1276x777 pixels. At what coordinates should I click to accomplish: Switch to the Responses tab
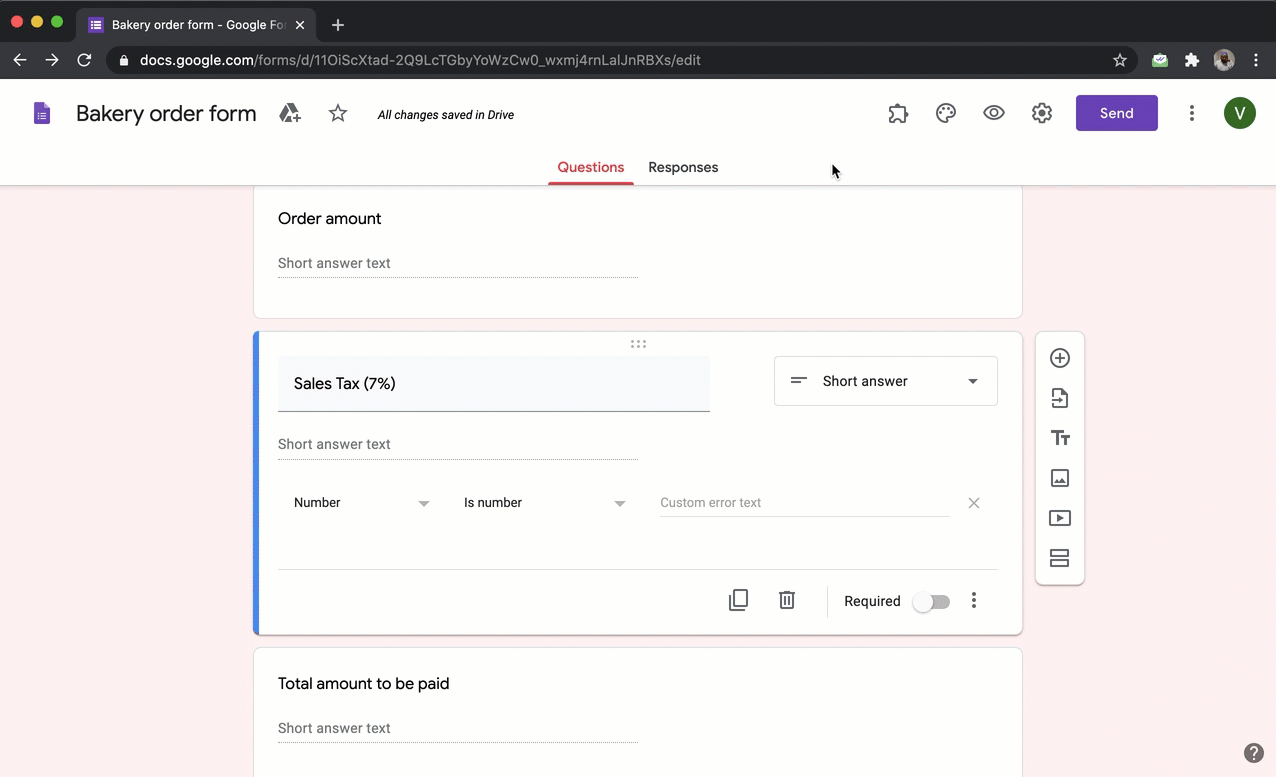(x=683, y=167)
